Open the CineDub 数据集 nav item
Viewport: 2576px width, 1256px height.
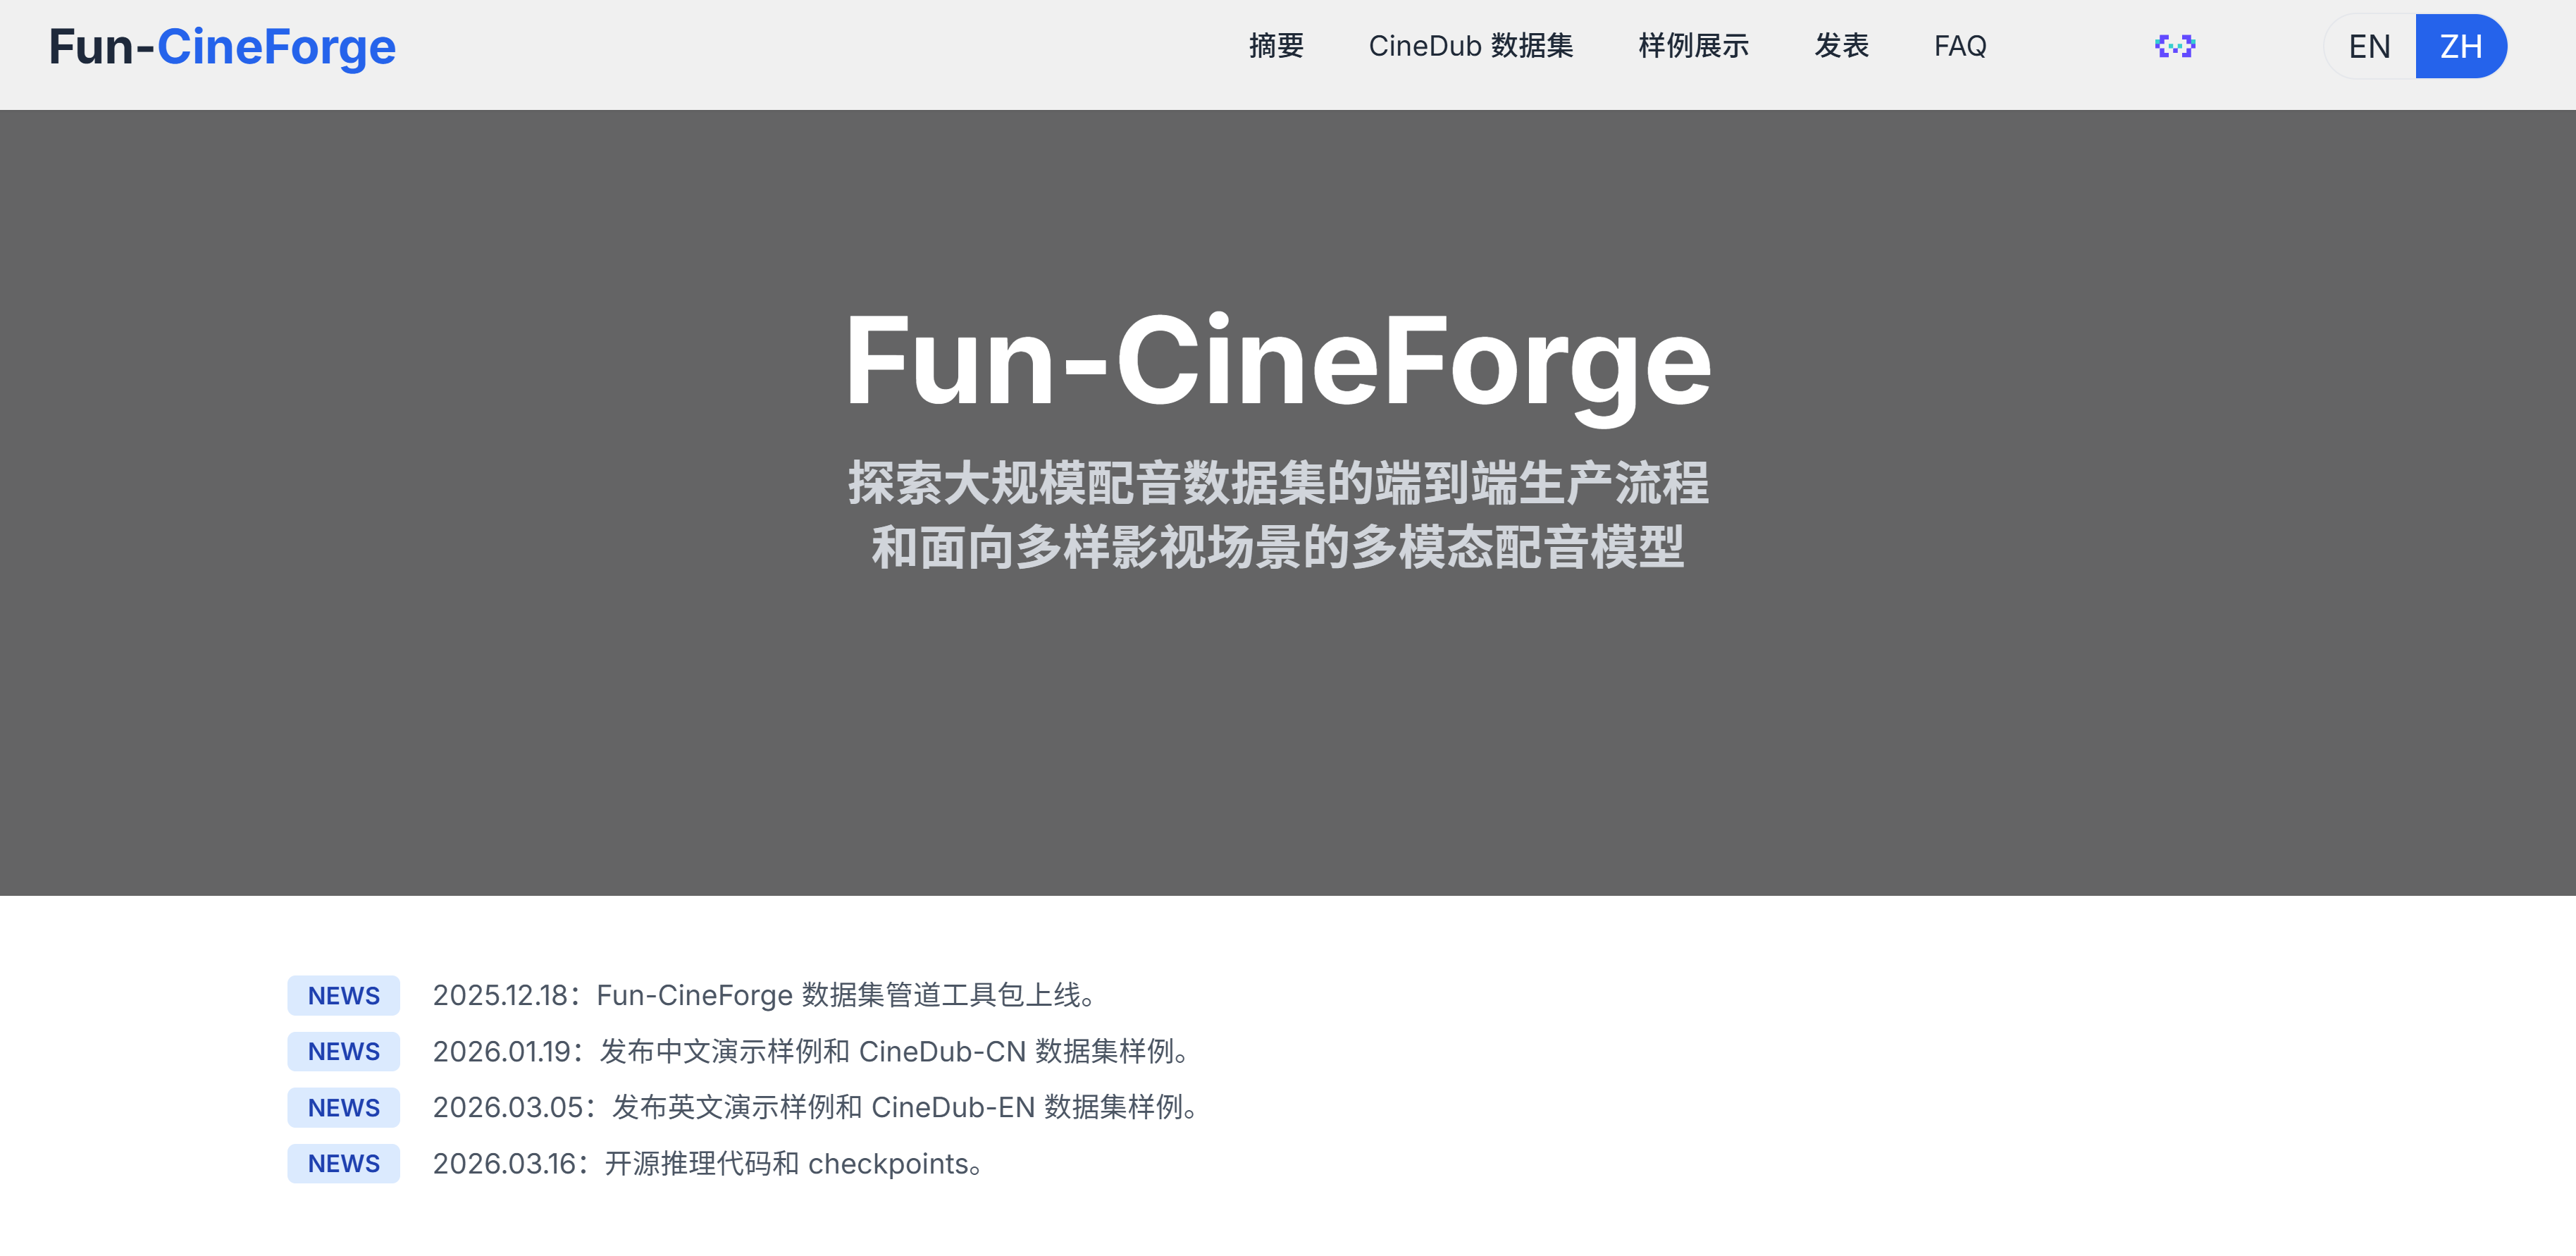1470,46
